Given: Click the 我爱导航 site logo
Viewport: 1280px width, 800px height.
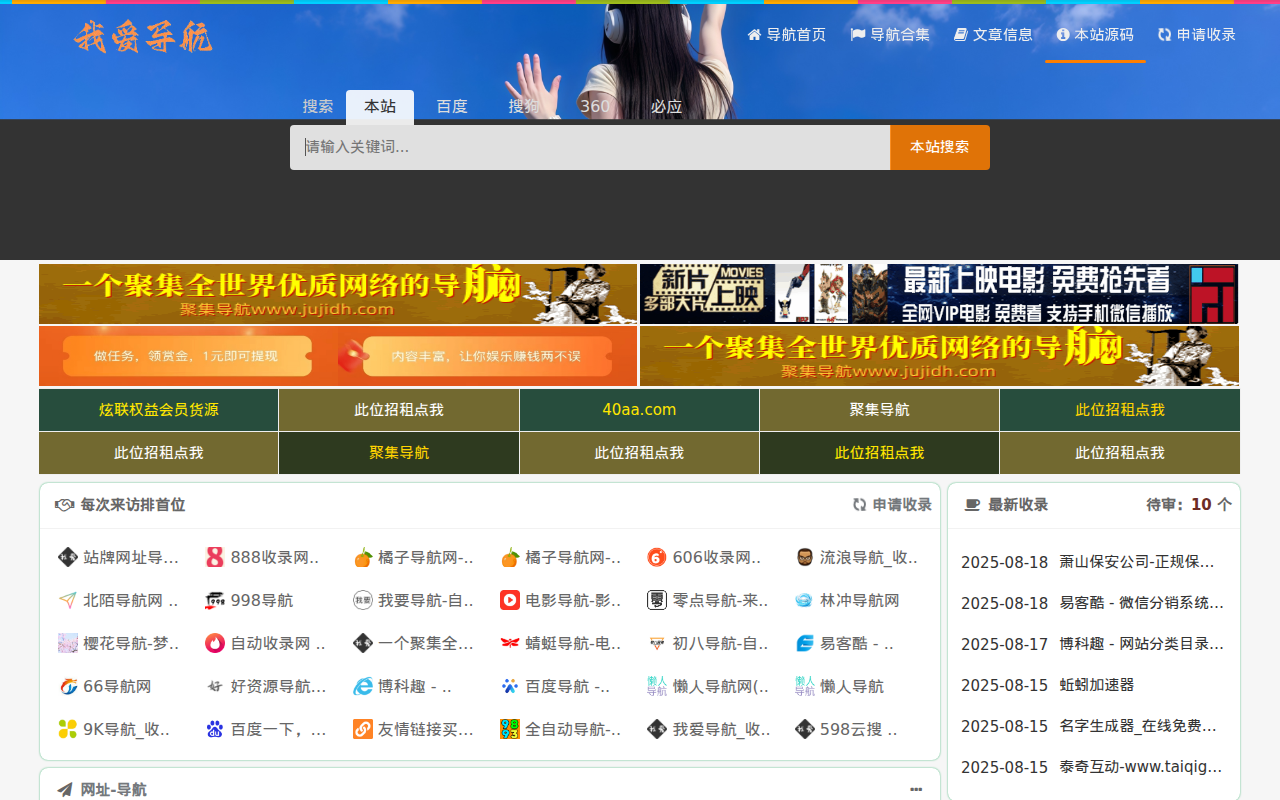Looking at the screenshot, I should (x=143, y=37).
